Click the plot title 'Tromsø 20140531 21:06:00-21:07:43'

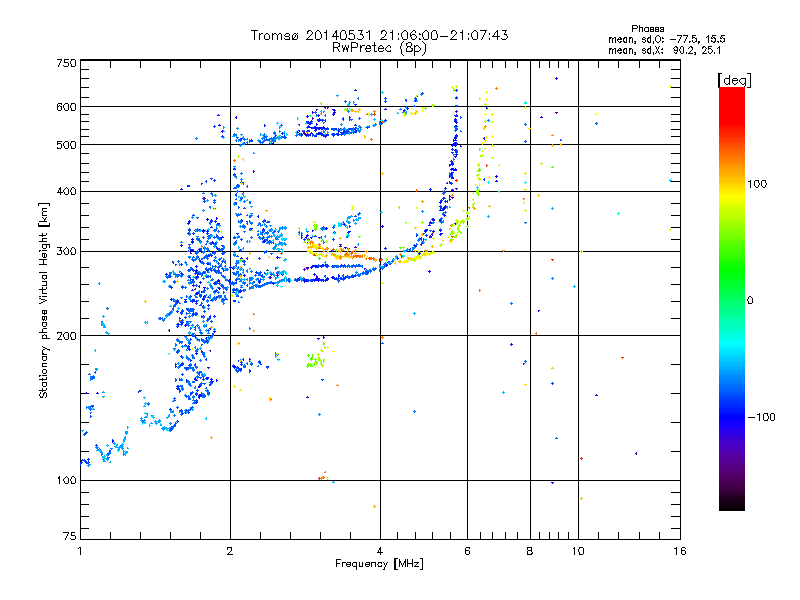tap(379, 35)
